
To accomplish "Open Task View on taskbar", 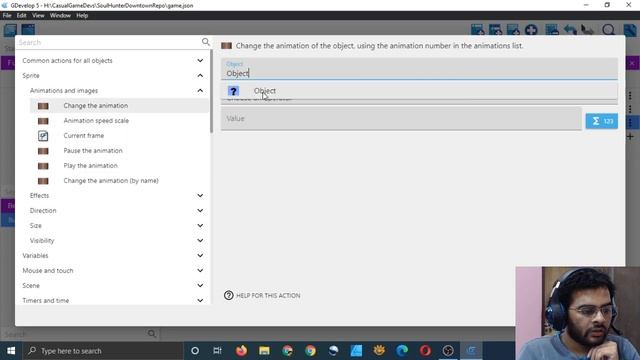I will pos(217,351).
